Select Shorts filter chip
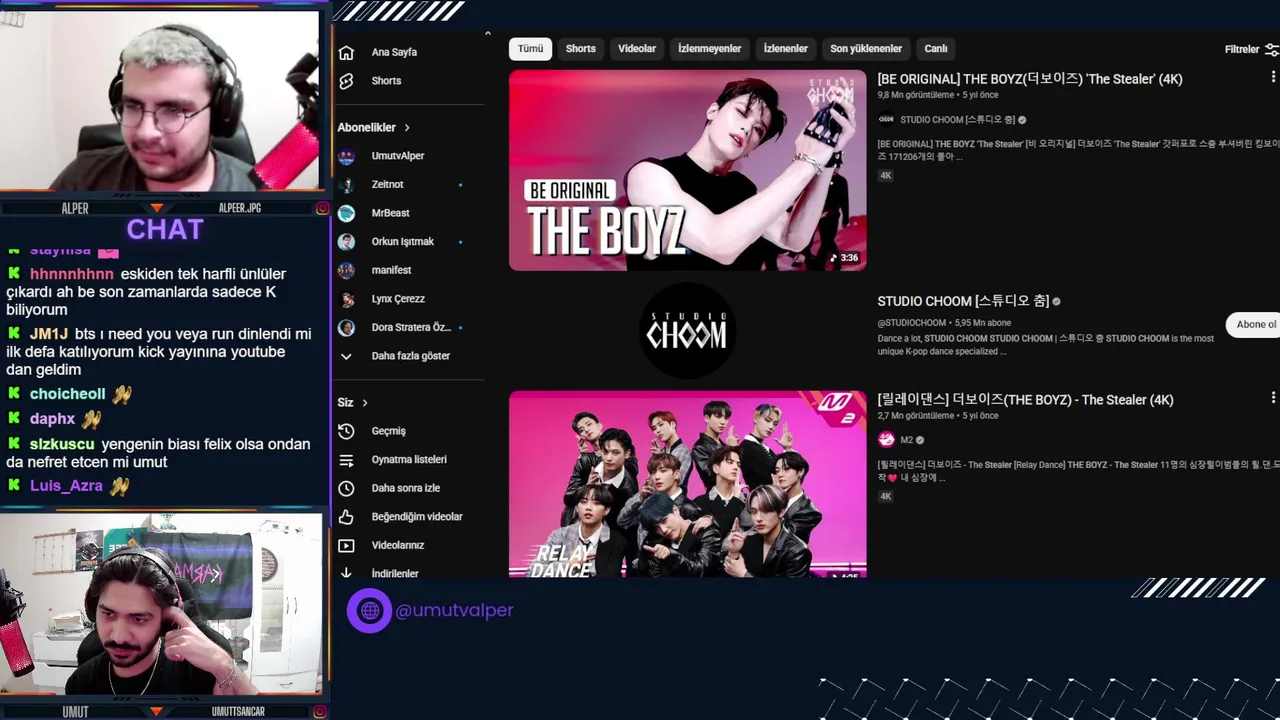This screenshot has width=1280, height=720. (581, 49)
